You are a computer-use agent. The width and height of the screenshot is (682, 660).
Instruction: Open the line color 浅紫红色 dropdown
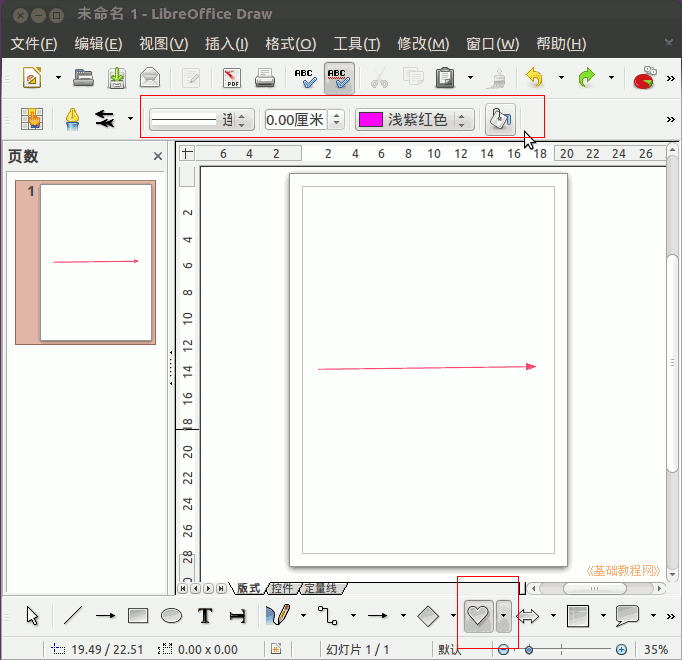pyautogui.click(x=414, y=120)
